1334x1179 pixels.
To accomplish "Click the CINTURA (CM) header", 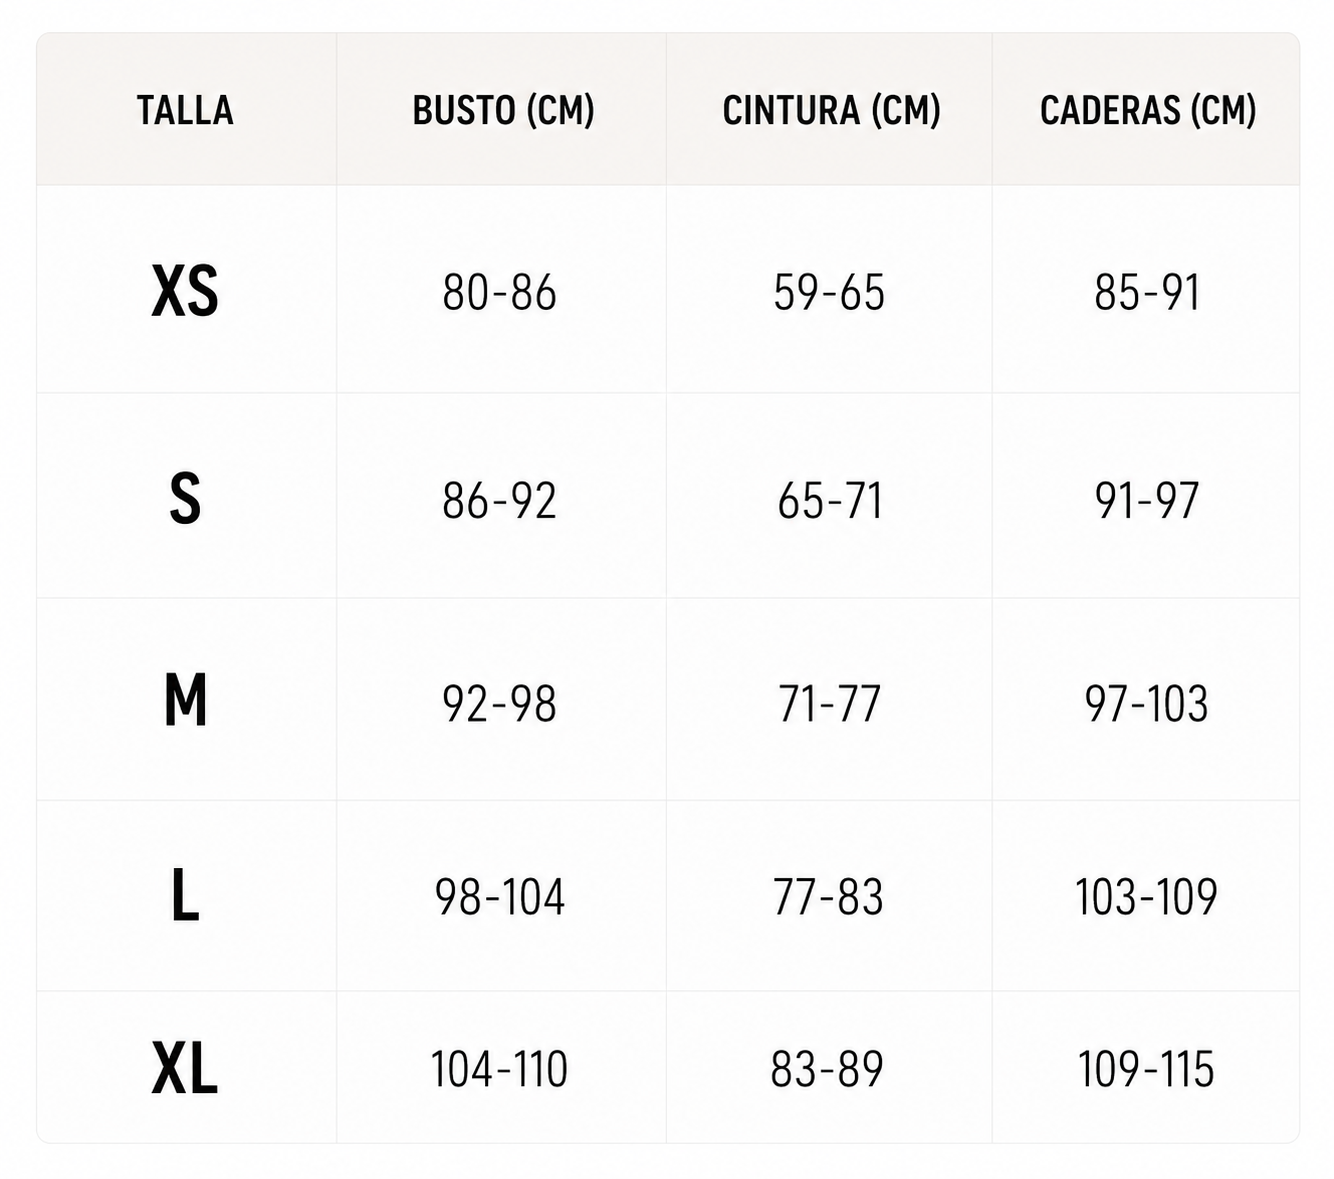I will tap(831, 110).
